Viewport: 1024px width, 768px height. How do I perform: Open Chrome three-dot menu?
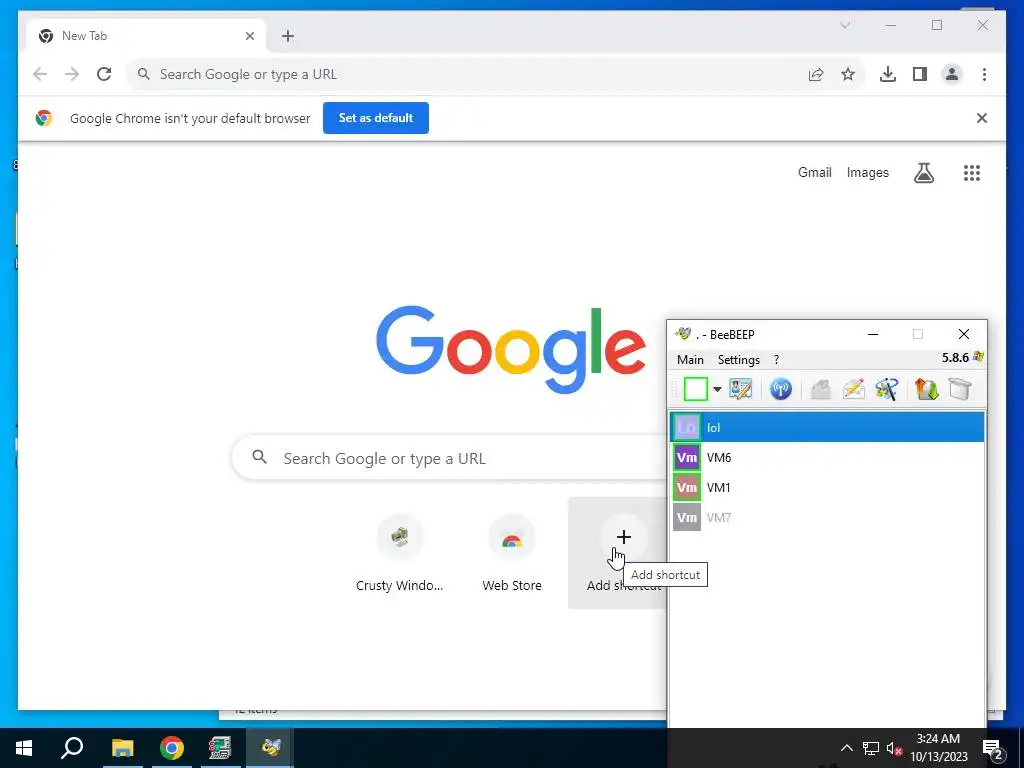pos(984,74)
